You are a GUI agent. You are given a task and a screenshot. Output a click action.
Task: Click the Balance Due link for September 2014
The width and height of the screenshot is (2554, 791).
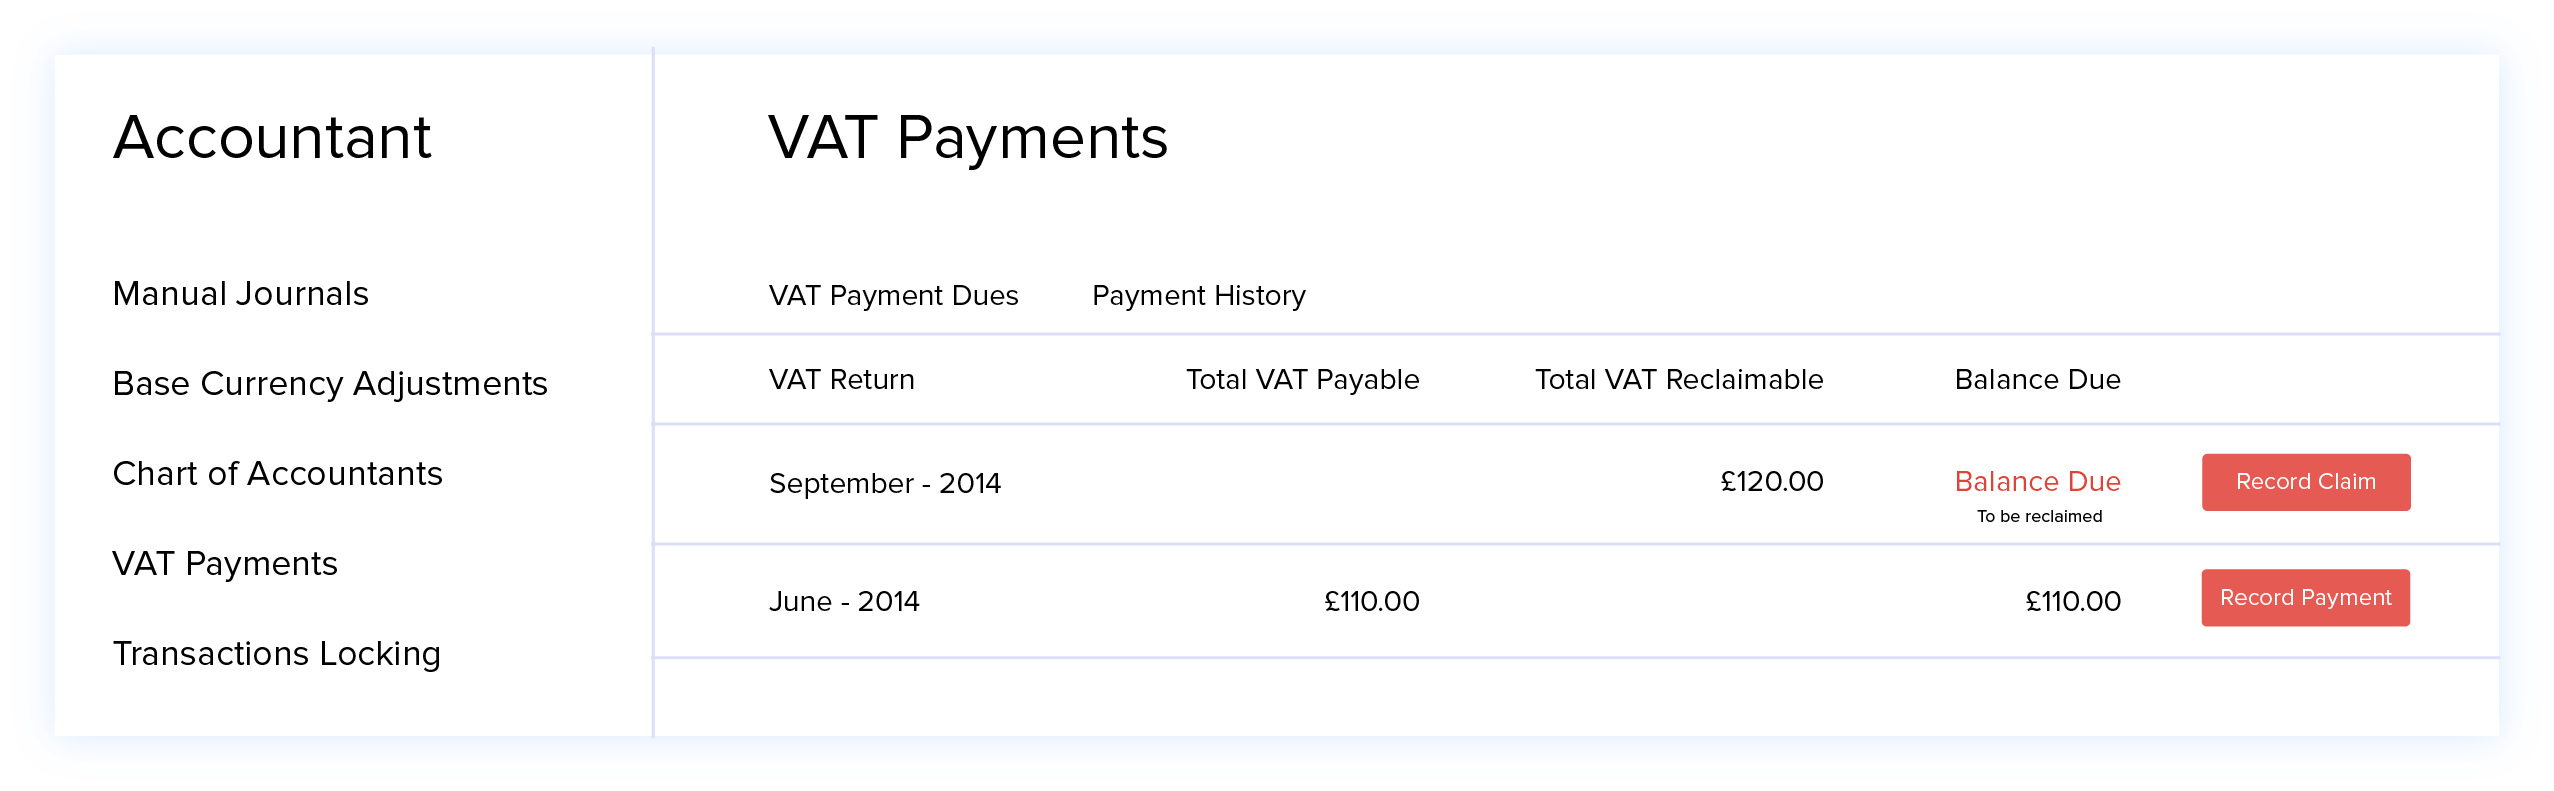2036,481
